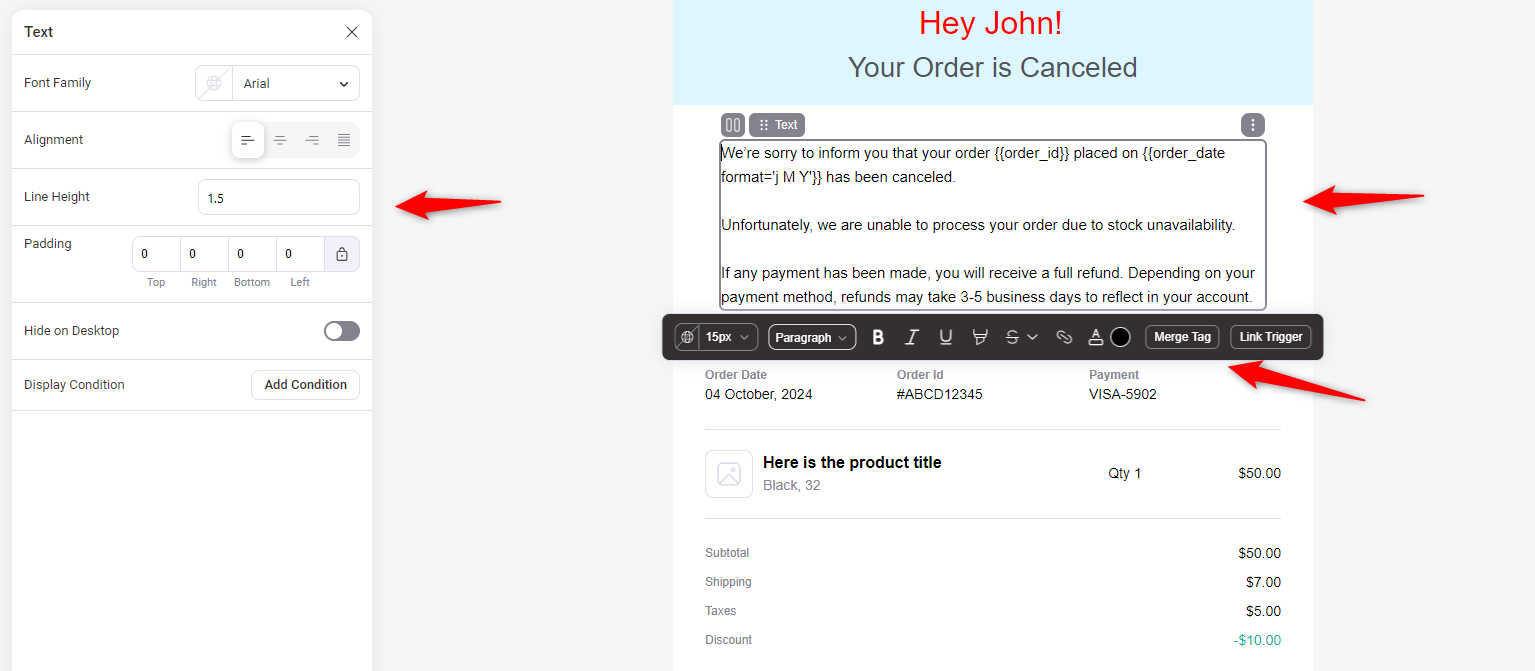The image size is (1535, 671).
Task: Apply the highlight marker tool
Action: [x=980, y=337]
